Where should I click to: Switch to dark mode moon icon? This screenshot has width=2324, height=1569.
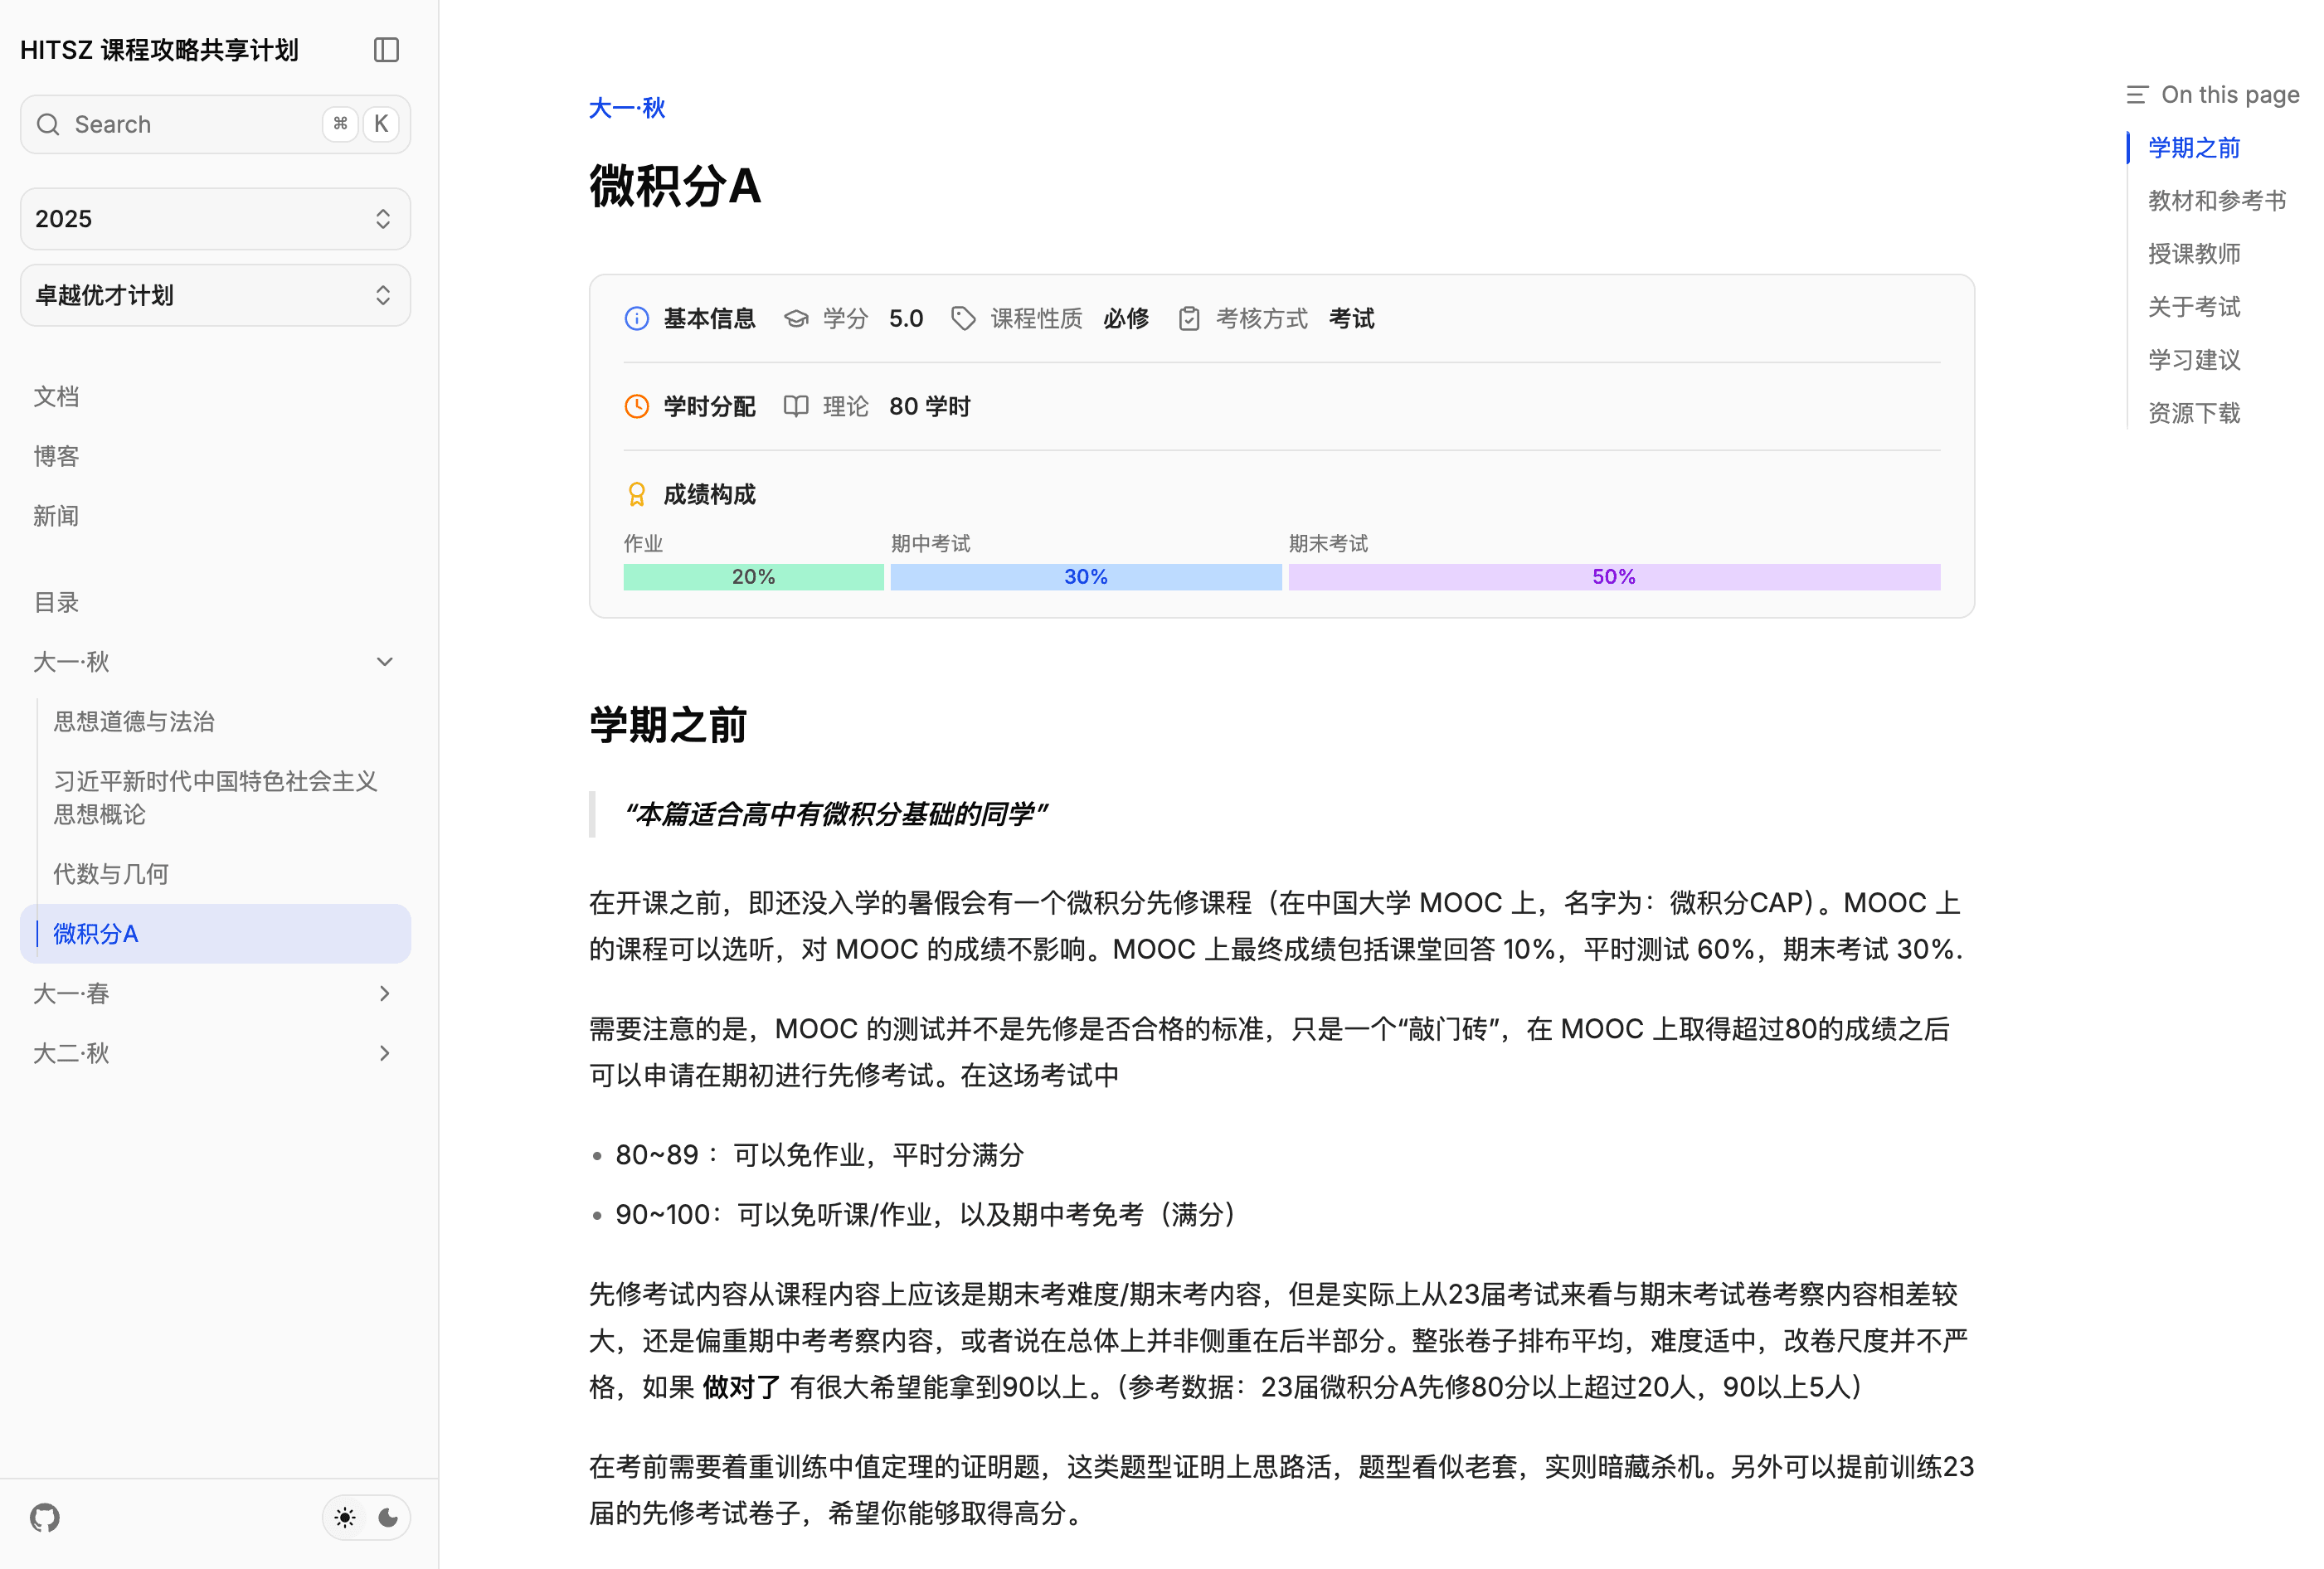pos(388,1518)
